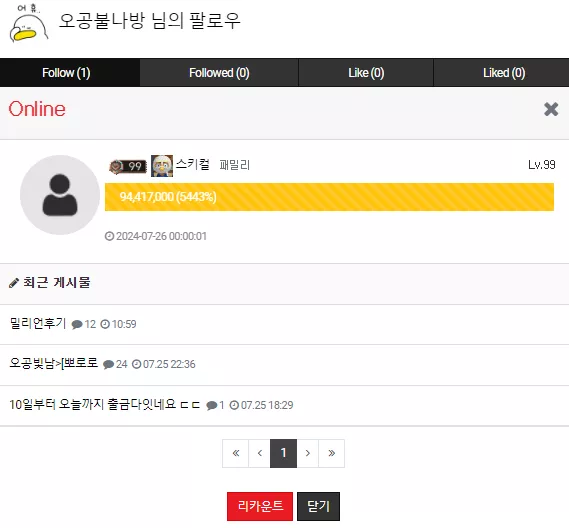Open the post 10일부터 오늘까지 출금다잇네요

point(105,404)
